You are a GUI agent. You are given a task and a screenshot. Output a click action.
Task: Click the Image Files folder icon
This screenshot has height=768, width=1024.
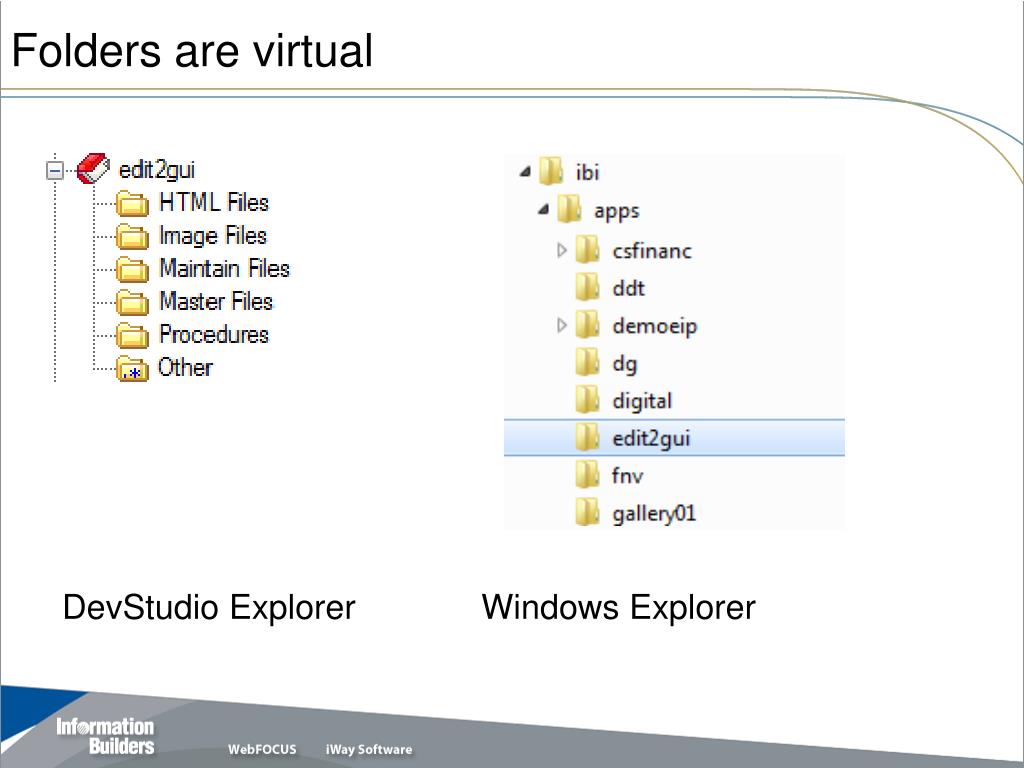(x=133, y=236)
